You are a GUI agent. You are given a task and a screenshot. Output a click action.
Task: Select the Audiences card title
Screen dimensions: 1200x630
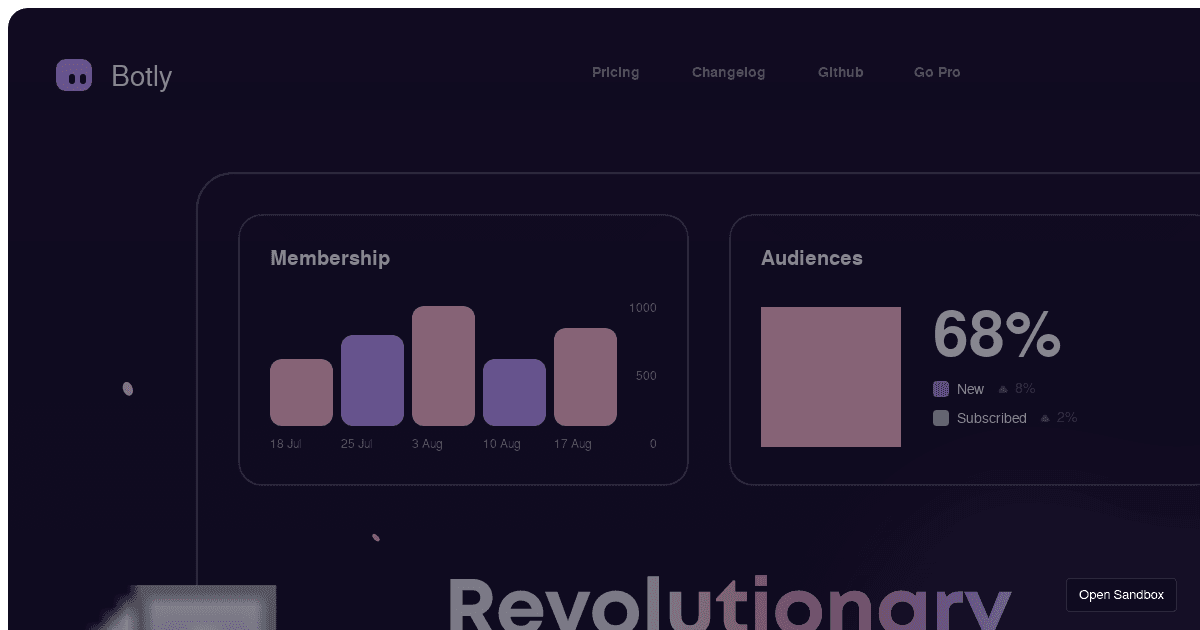click(812, 258)
